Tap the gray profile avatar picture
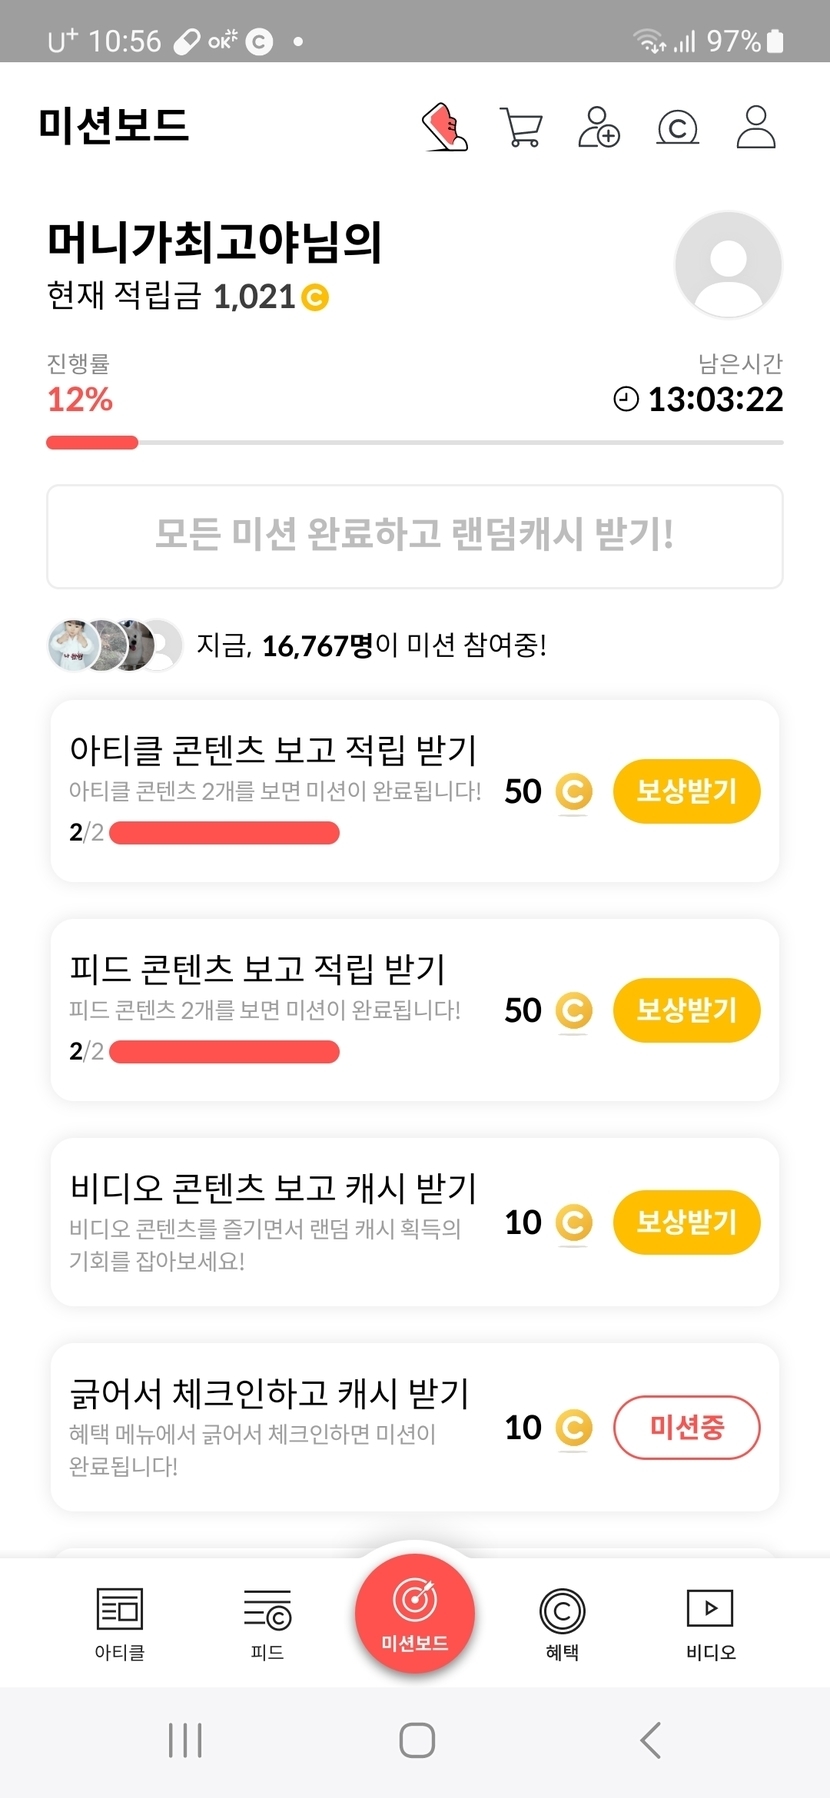This screenshot has height=1798, width=830. point(728,265)
